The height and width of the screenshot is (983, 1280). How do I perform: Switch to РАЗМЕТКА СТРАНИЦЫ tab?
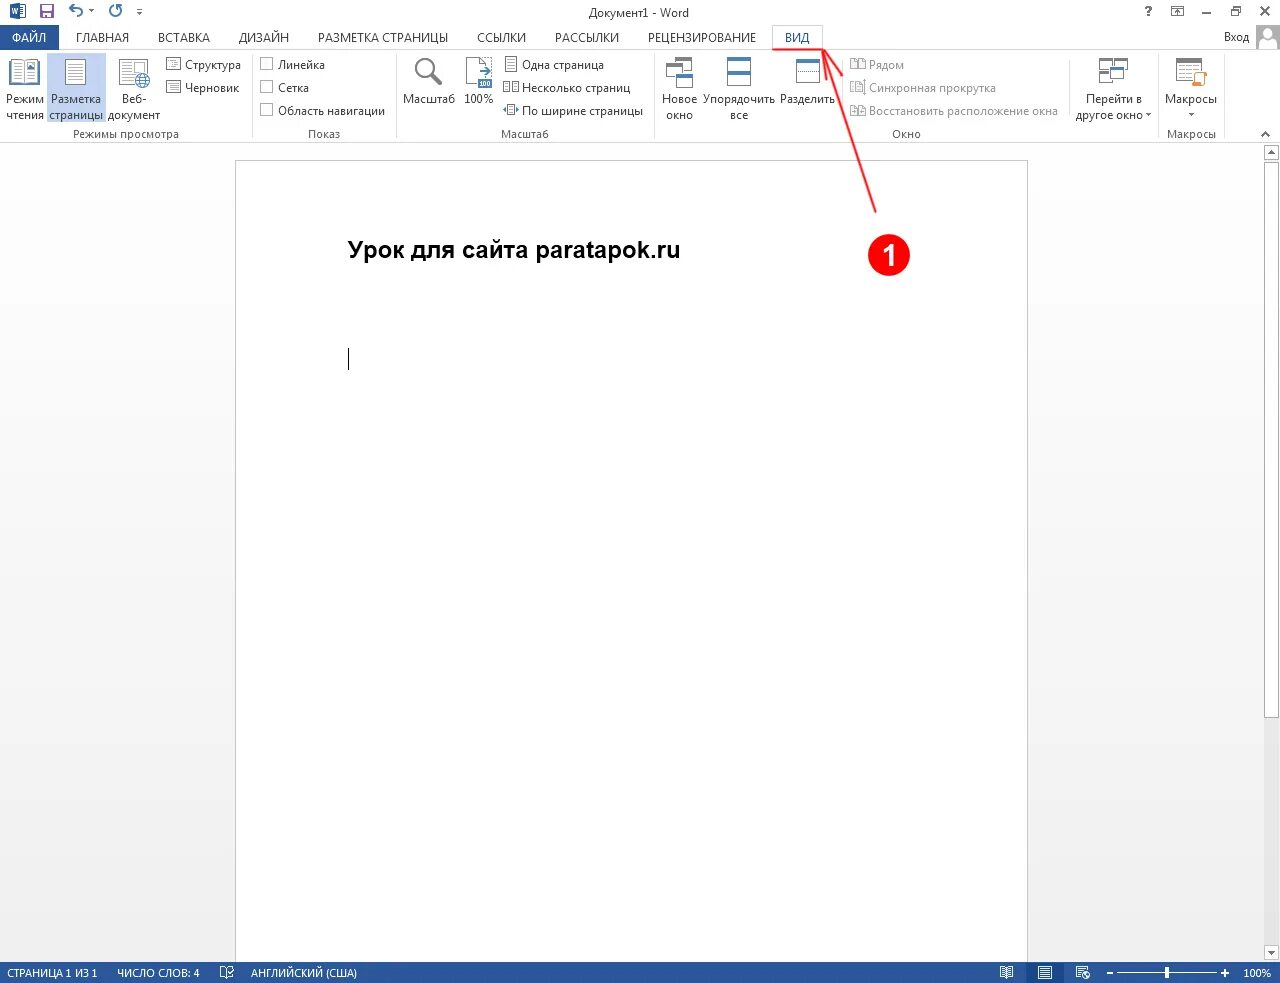[383, 38]
